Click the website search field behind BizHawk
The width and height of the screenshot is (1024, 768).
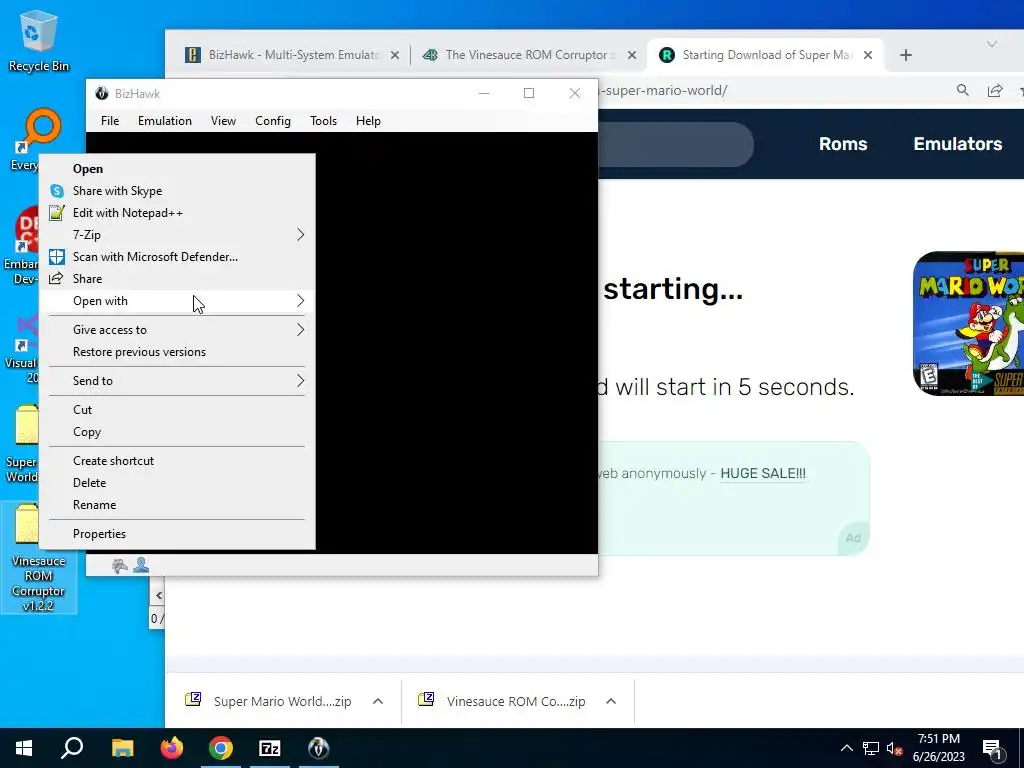coord(675,144)
